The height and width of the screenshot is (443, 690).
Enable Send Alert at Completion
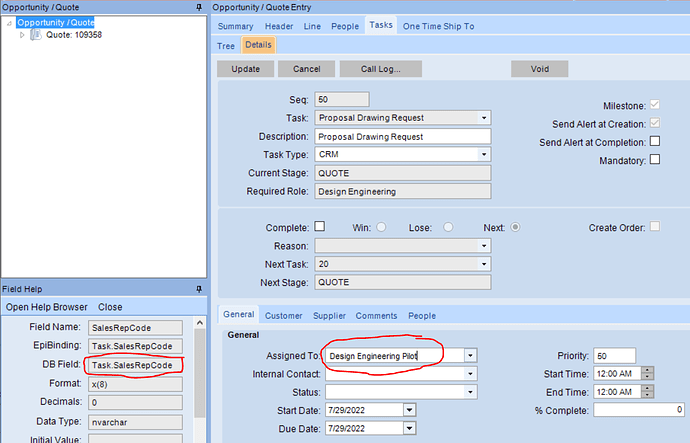pos(655,141)
